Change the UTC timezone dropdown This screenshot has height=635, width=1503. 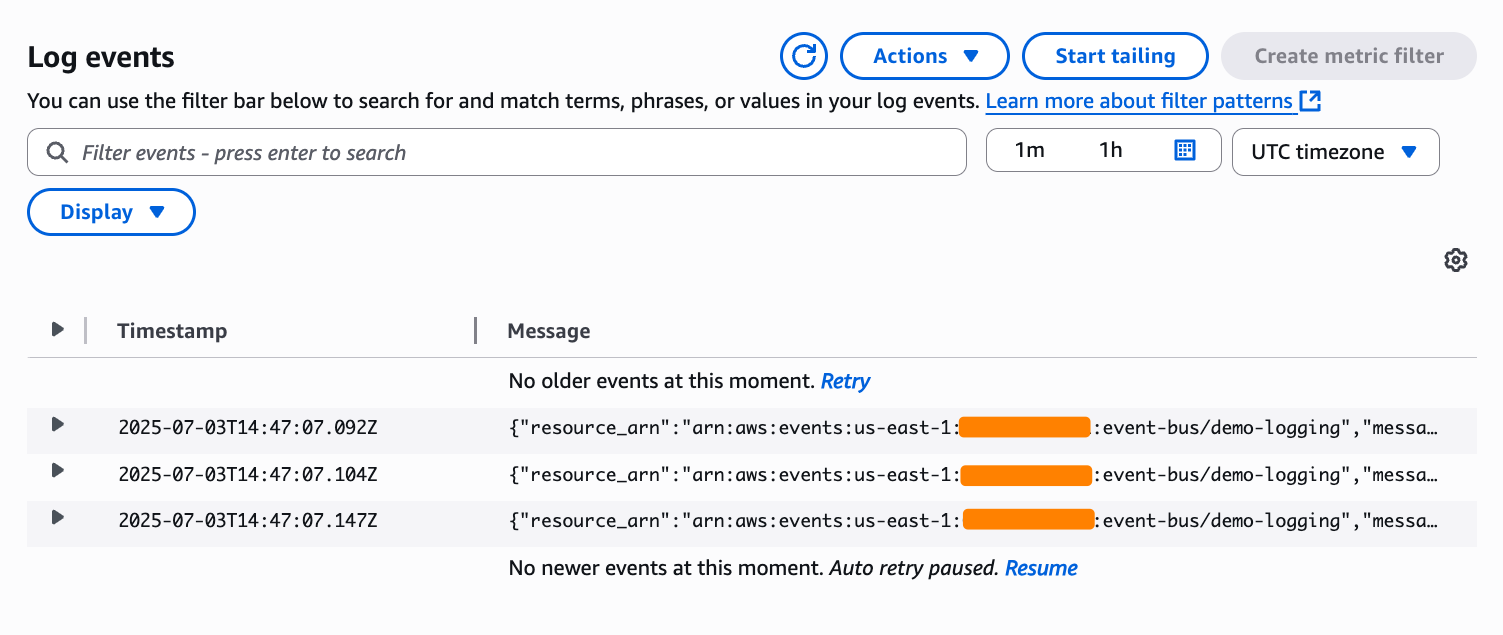(x=1335, y=152)
